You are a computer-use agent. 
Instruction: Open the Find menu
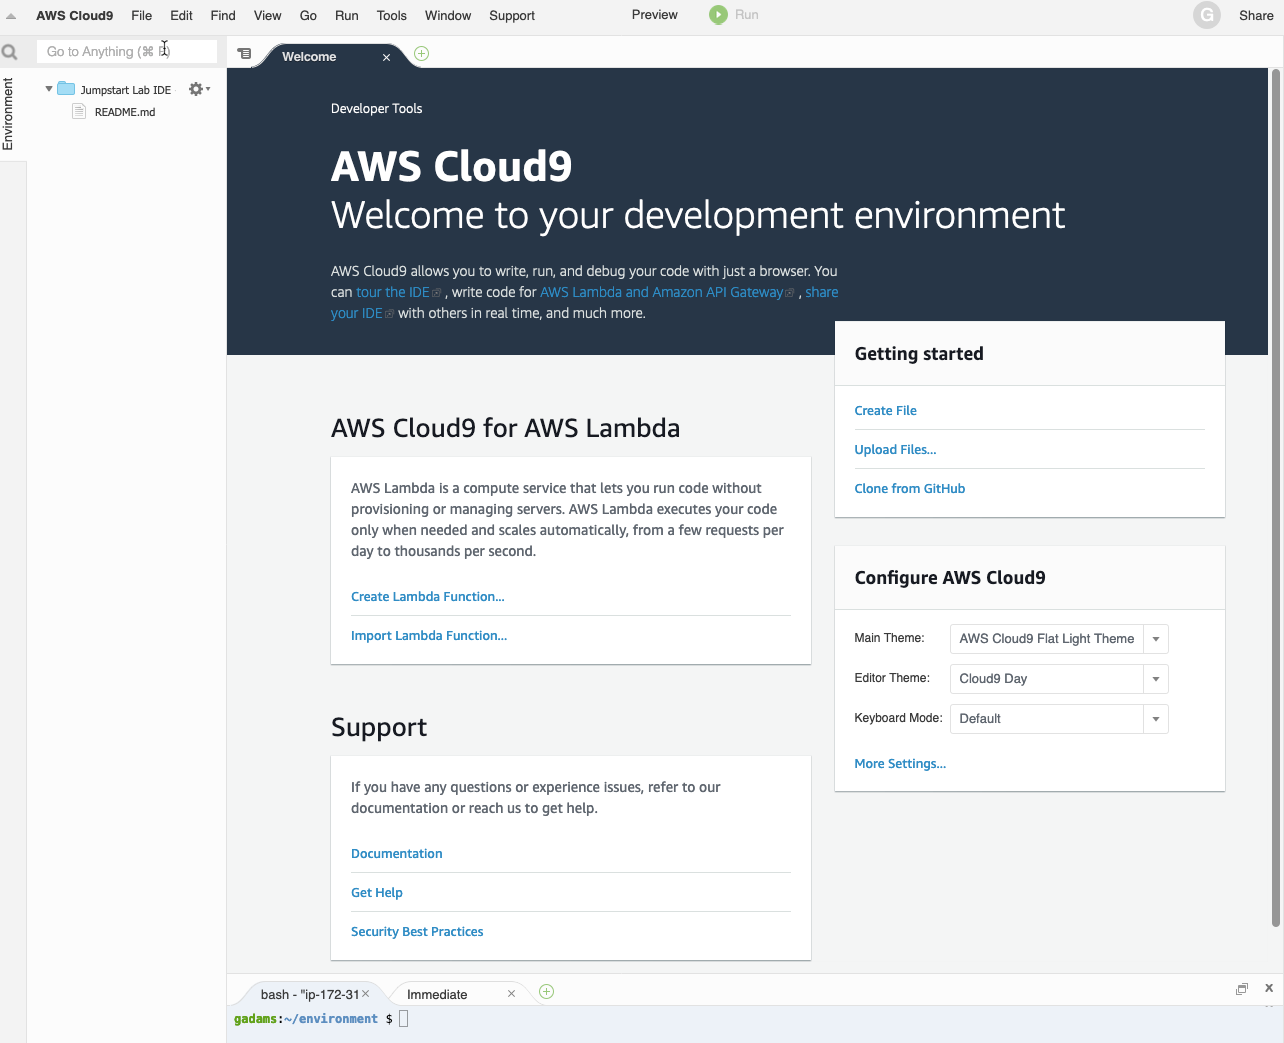[223, 16]
